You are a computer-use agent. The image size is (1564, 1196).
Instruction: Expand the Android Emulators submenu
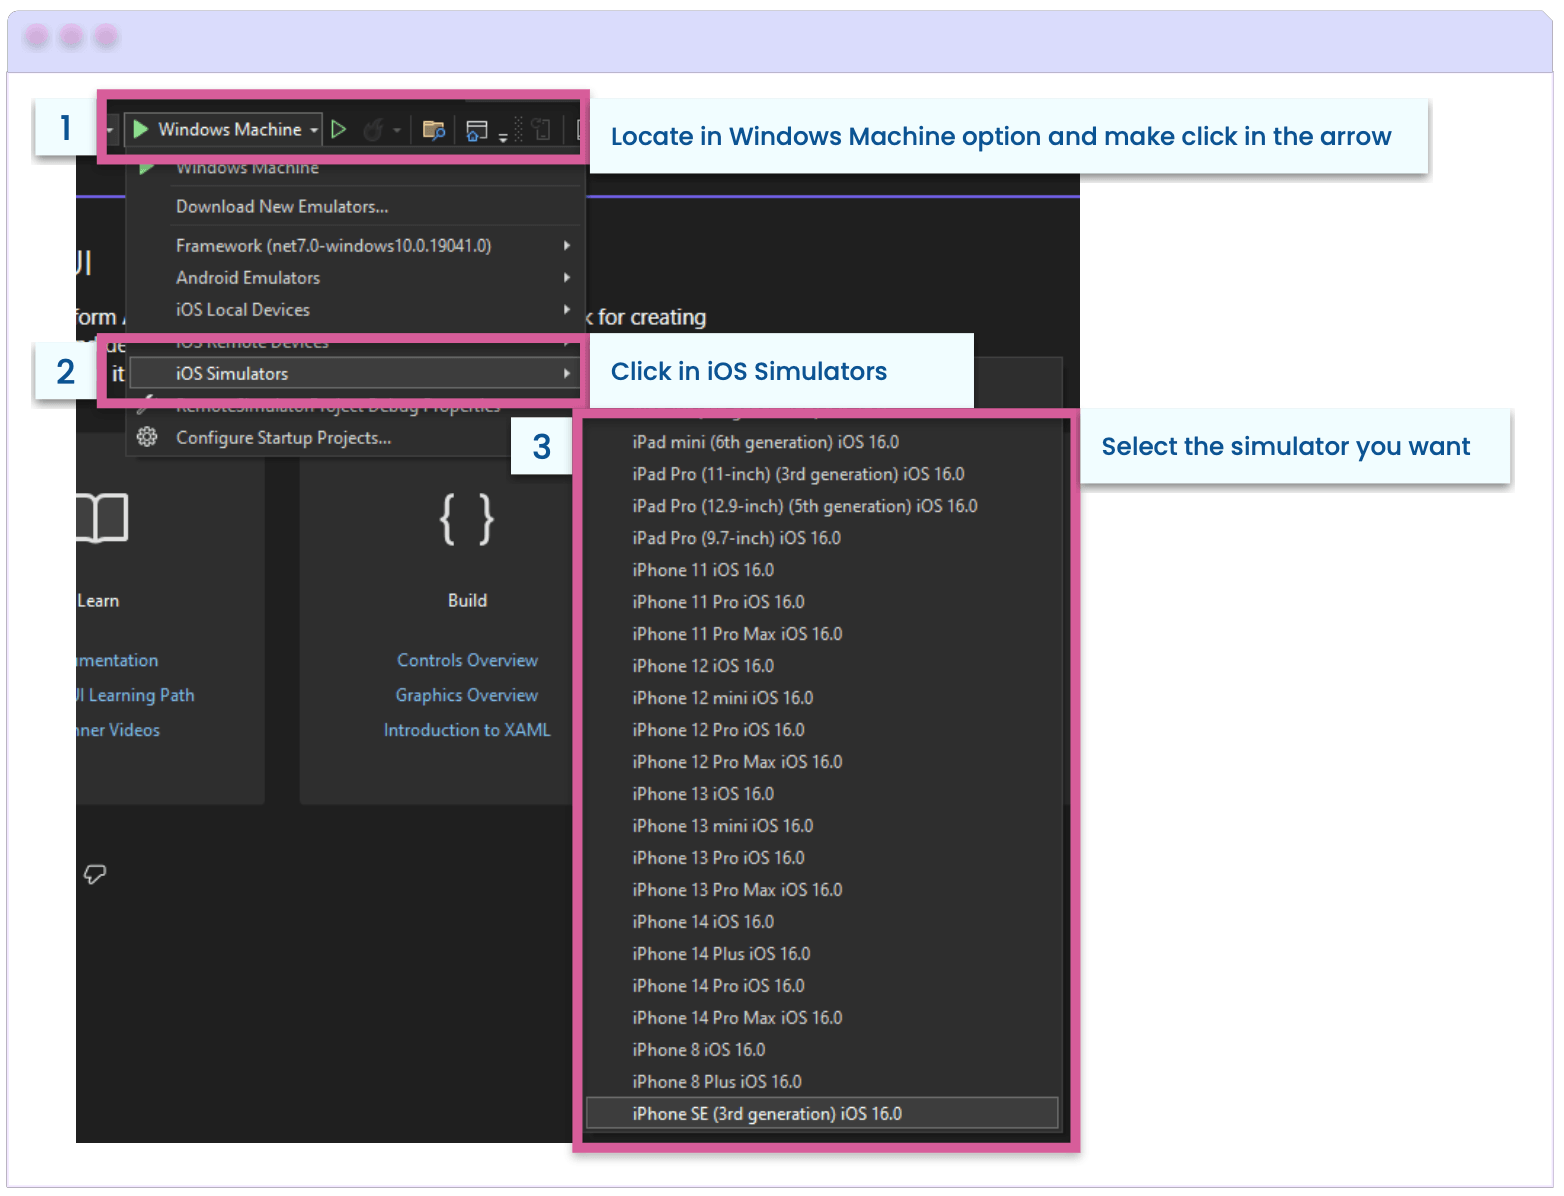click(x=355, y=278)
